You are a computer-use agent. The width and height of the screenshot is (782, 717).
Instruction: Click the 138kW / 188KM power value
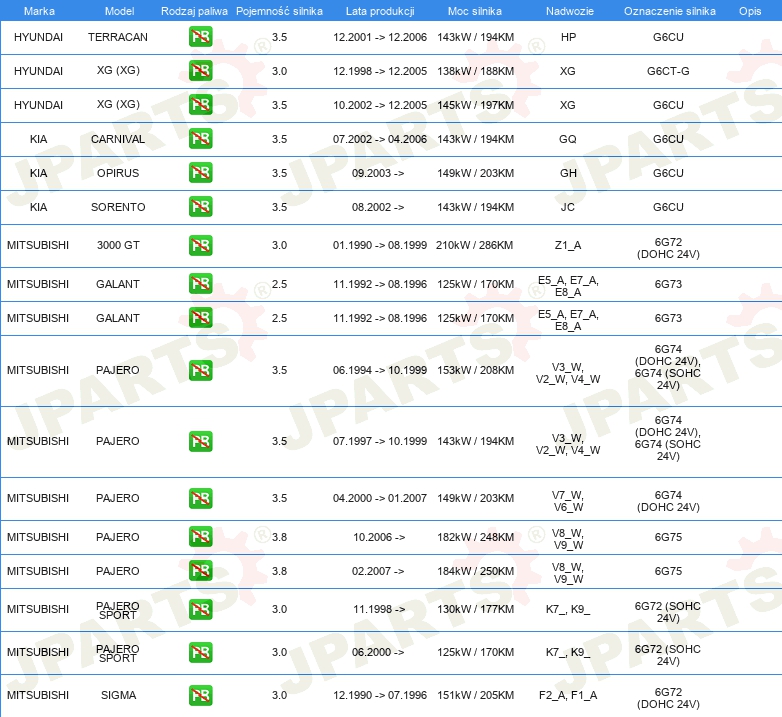pyautogui.click(x=475, y=71)
